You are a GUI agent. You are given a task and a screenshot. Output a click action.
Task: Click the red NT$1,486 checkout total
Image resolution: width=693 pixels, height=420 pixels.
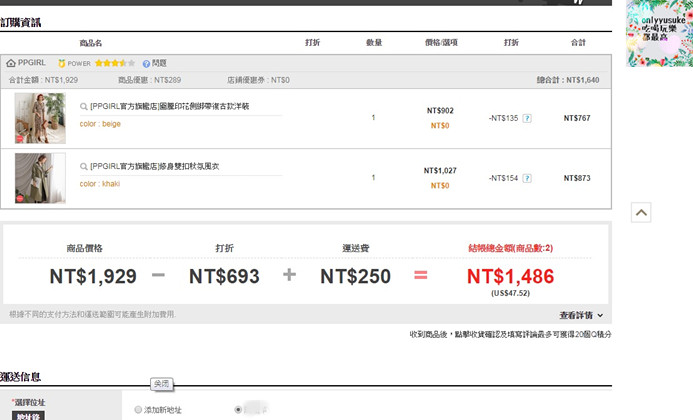[x=510, y=276]
